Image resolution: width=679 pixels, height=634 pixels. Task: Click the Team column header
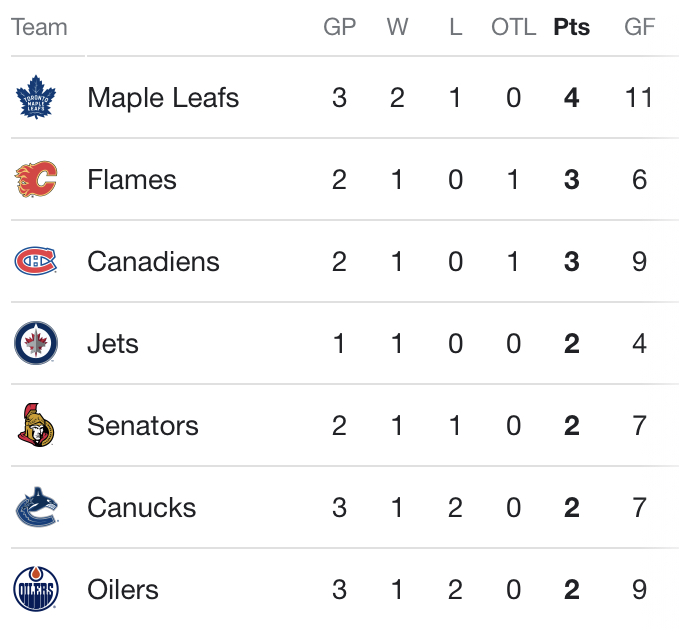click(x=39, y=27)
